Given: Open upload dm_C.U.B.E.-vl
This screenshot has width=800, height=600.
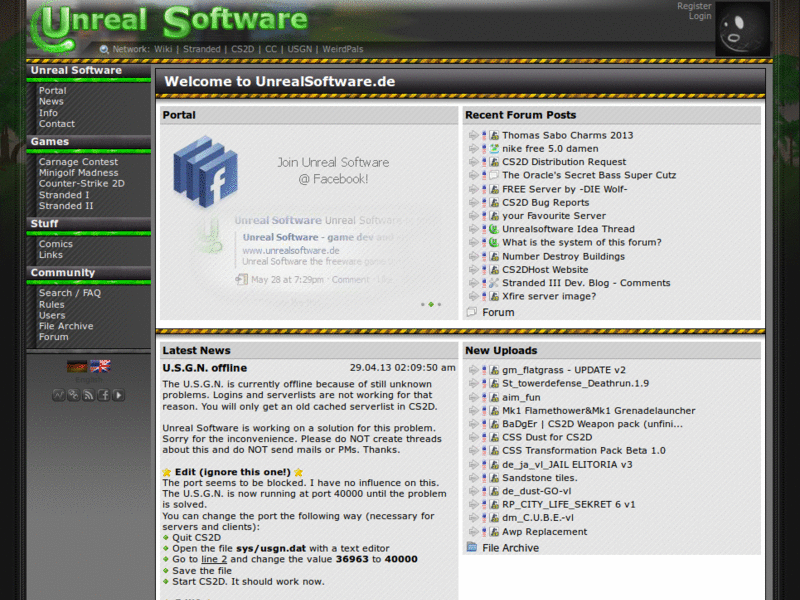Looking at the screenshot, I should coord(538,517).
